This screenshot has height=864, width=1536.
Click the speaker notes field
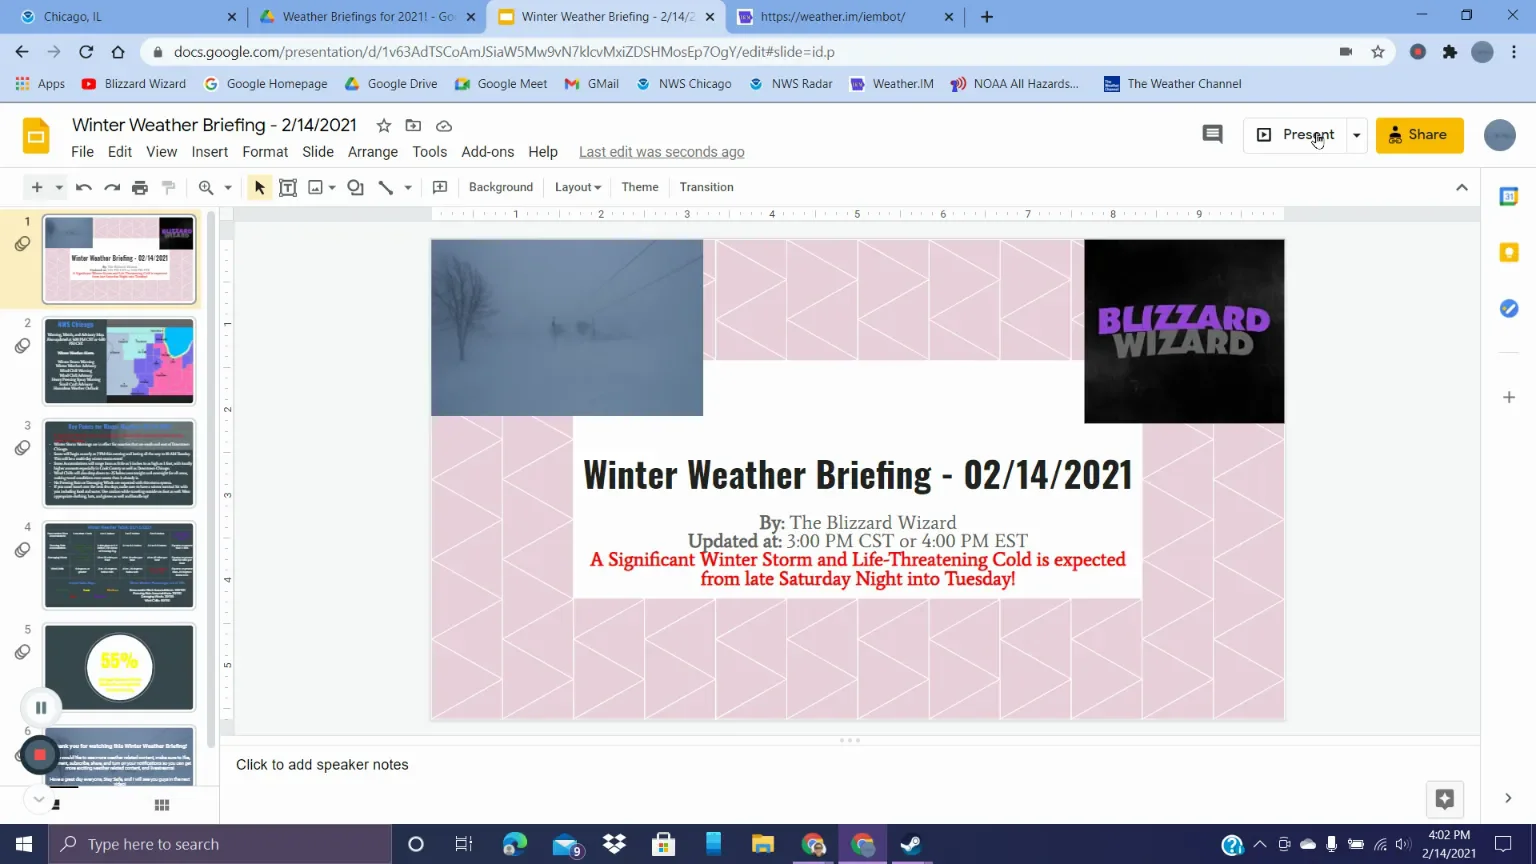pos(850,765)
